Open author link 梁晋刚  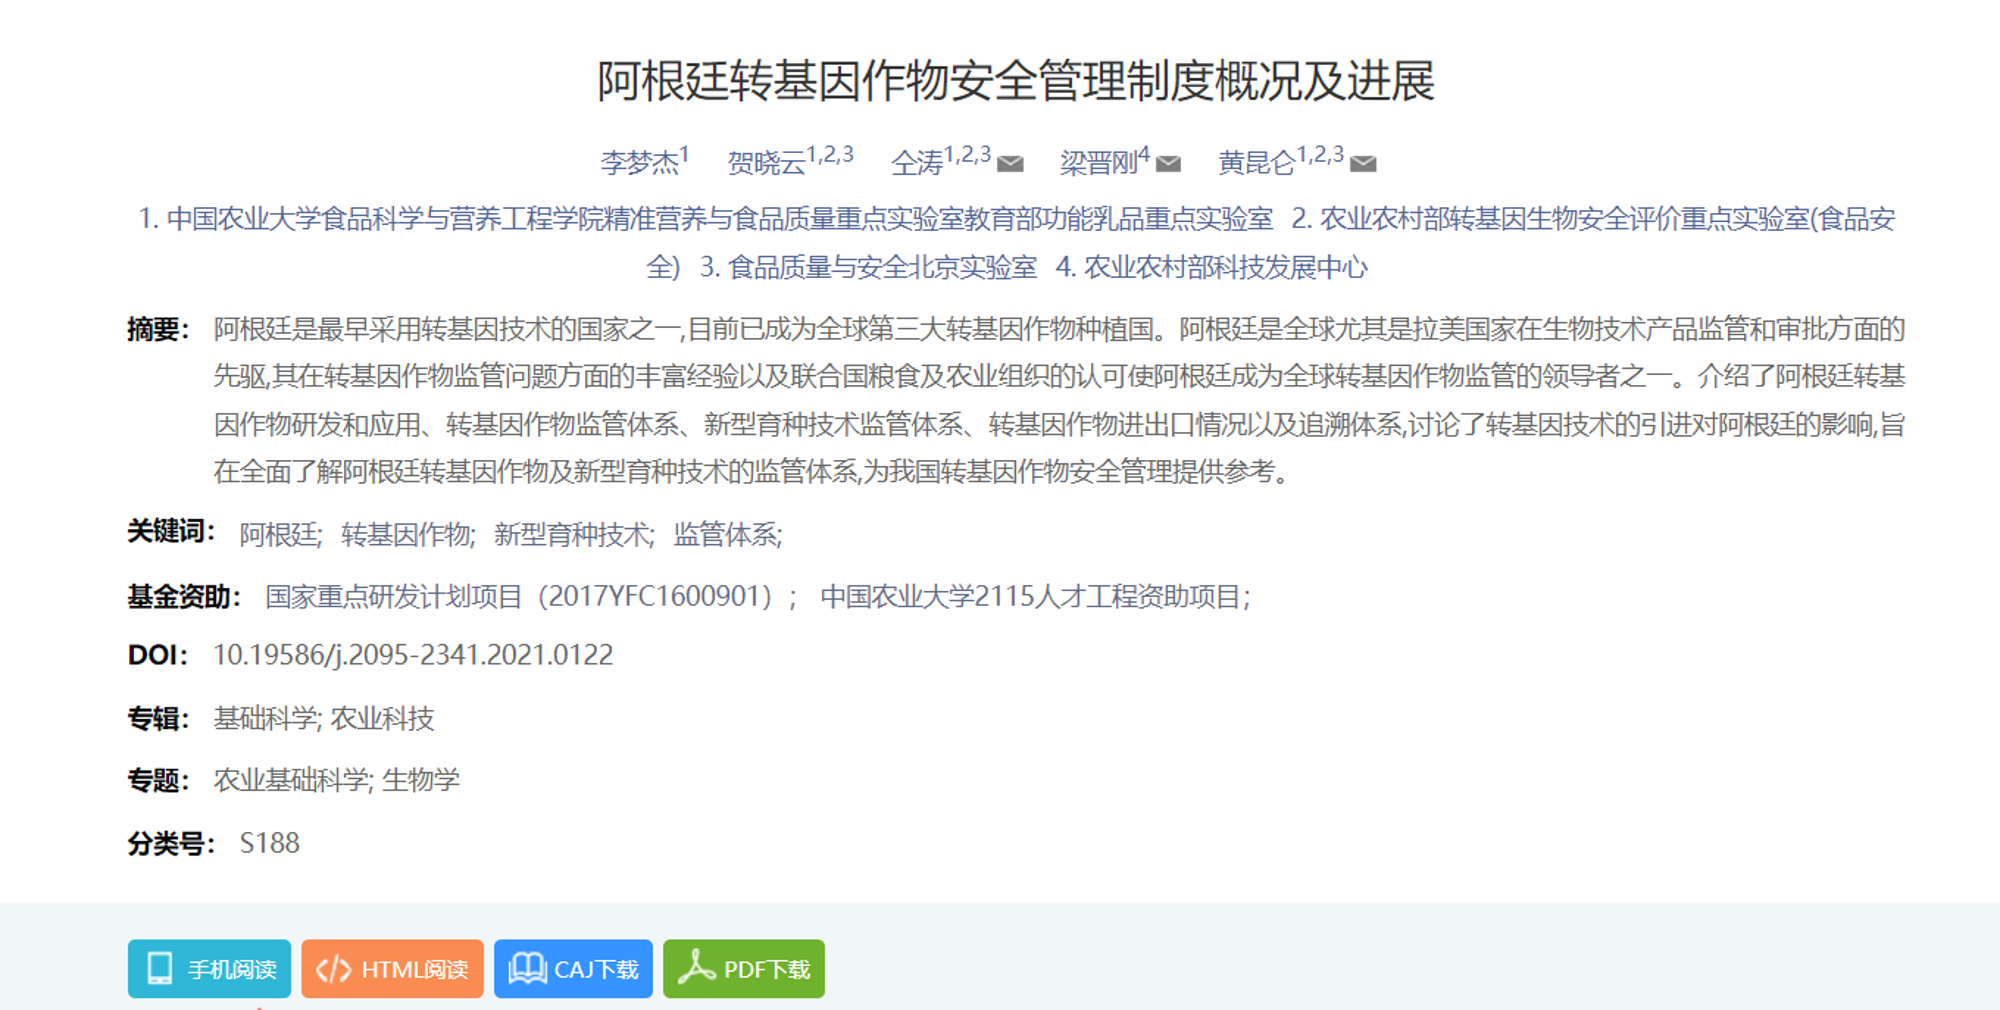tap(1099, 162)
